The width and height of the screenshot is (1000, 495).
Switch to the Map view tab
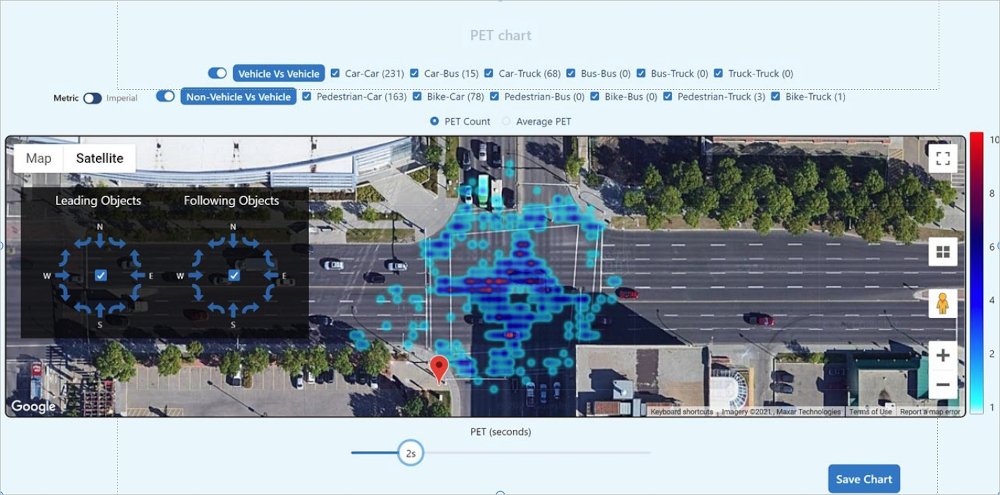click(x=38, y=158)
